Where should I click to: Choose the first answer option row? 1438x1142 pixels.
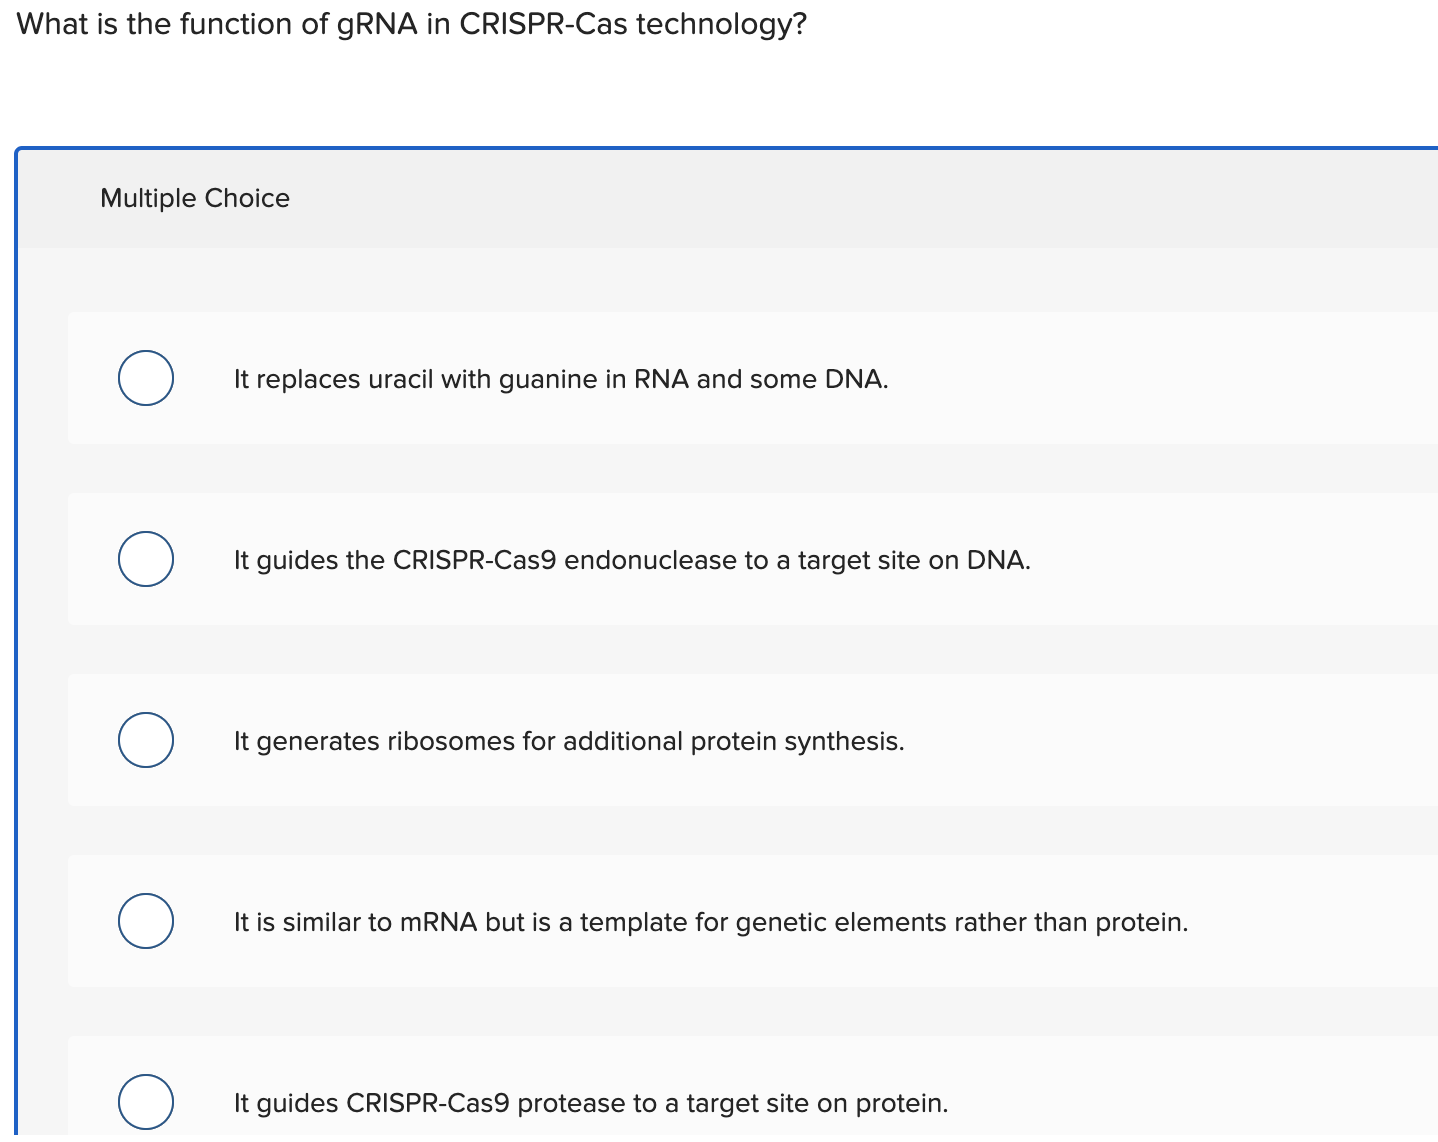pos(700,378)
